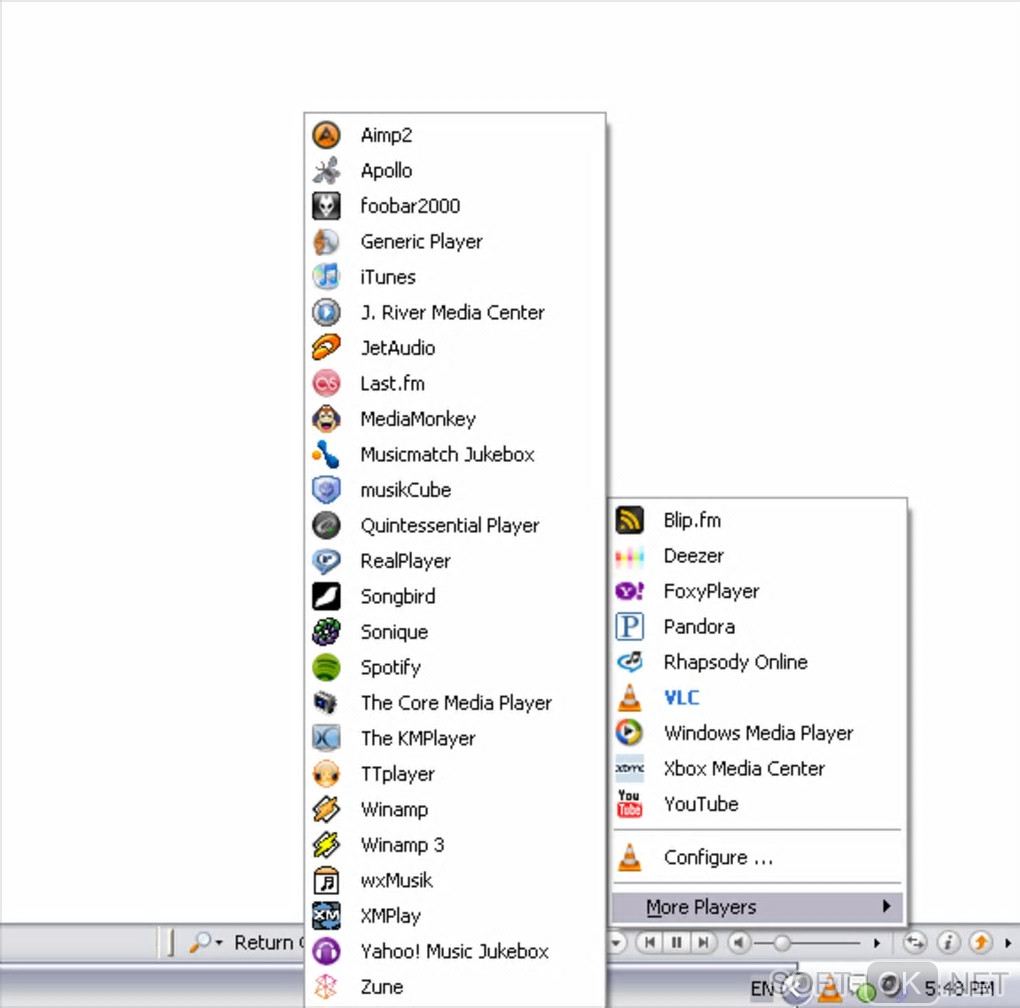Open the dropdown left of previous-track button
The image size is (1020, 1008).
[x=617, y=942]
